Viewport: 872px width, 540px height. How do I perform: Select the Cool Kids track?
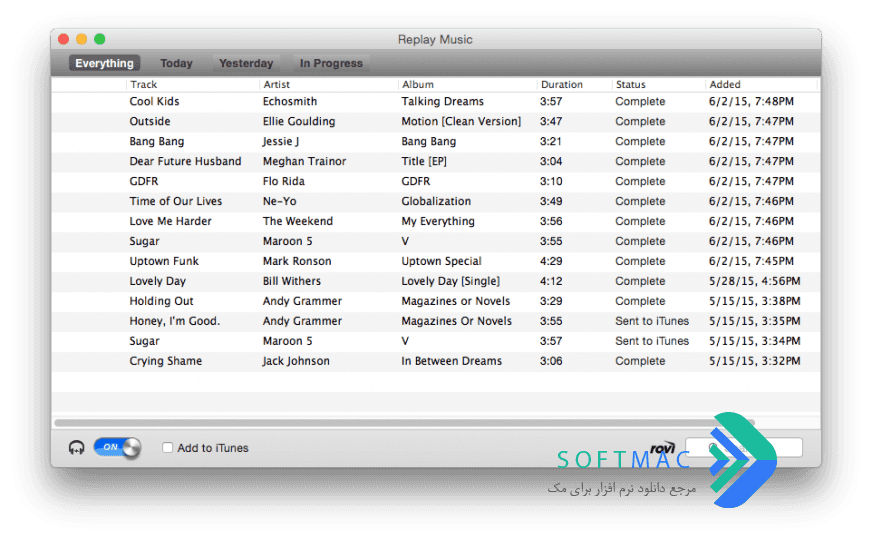(154, 101)
